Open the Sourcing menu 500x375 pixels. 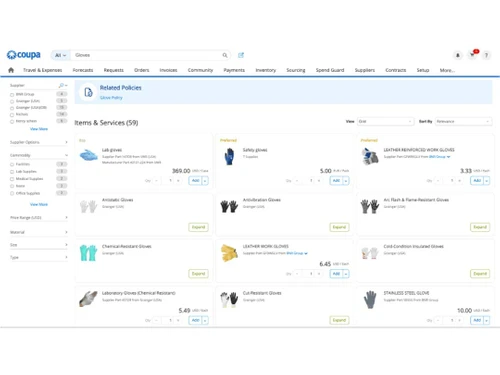tap(296, 70)
